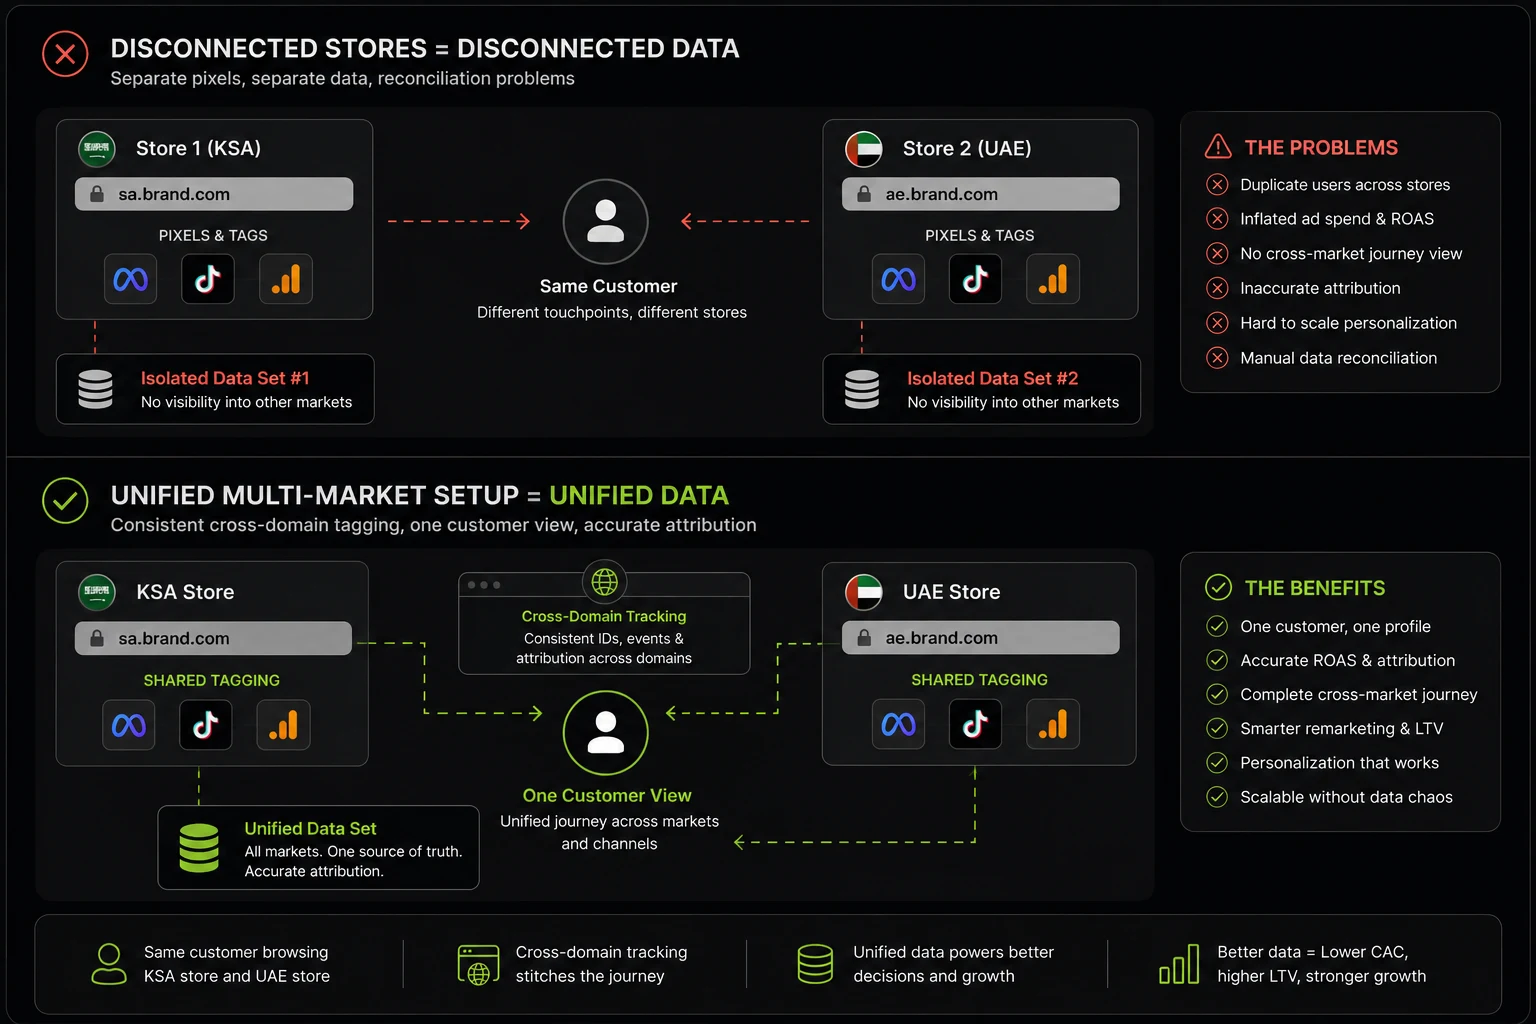Click the person icon beside Same customer browsing
This screenshot has height=1024, width=1536.
tap(109, 964)
